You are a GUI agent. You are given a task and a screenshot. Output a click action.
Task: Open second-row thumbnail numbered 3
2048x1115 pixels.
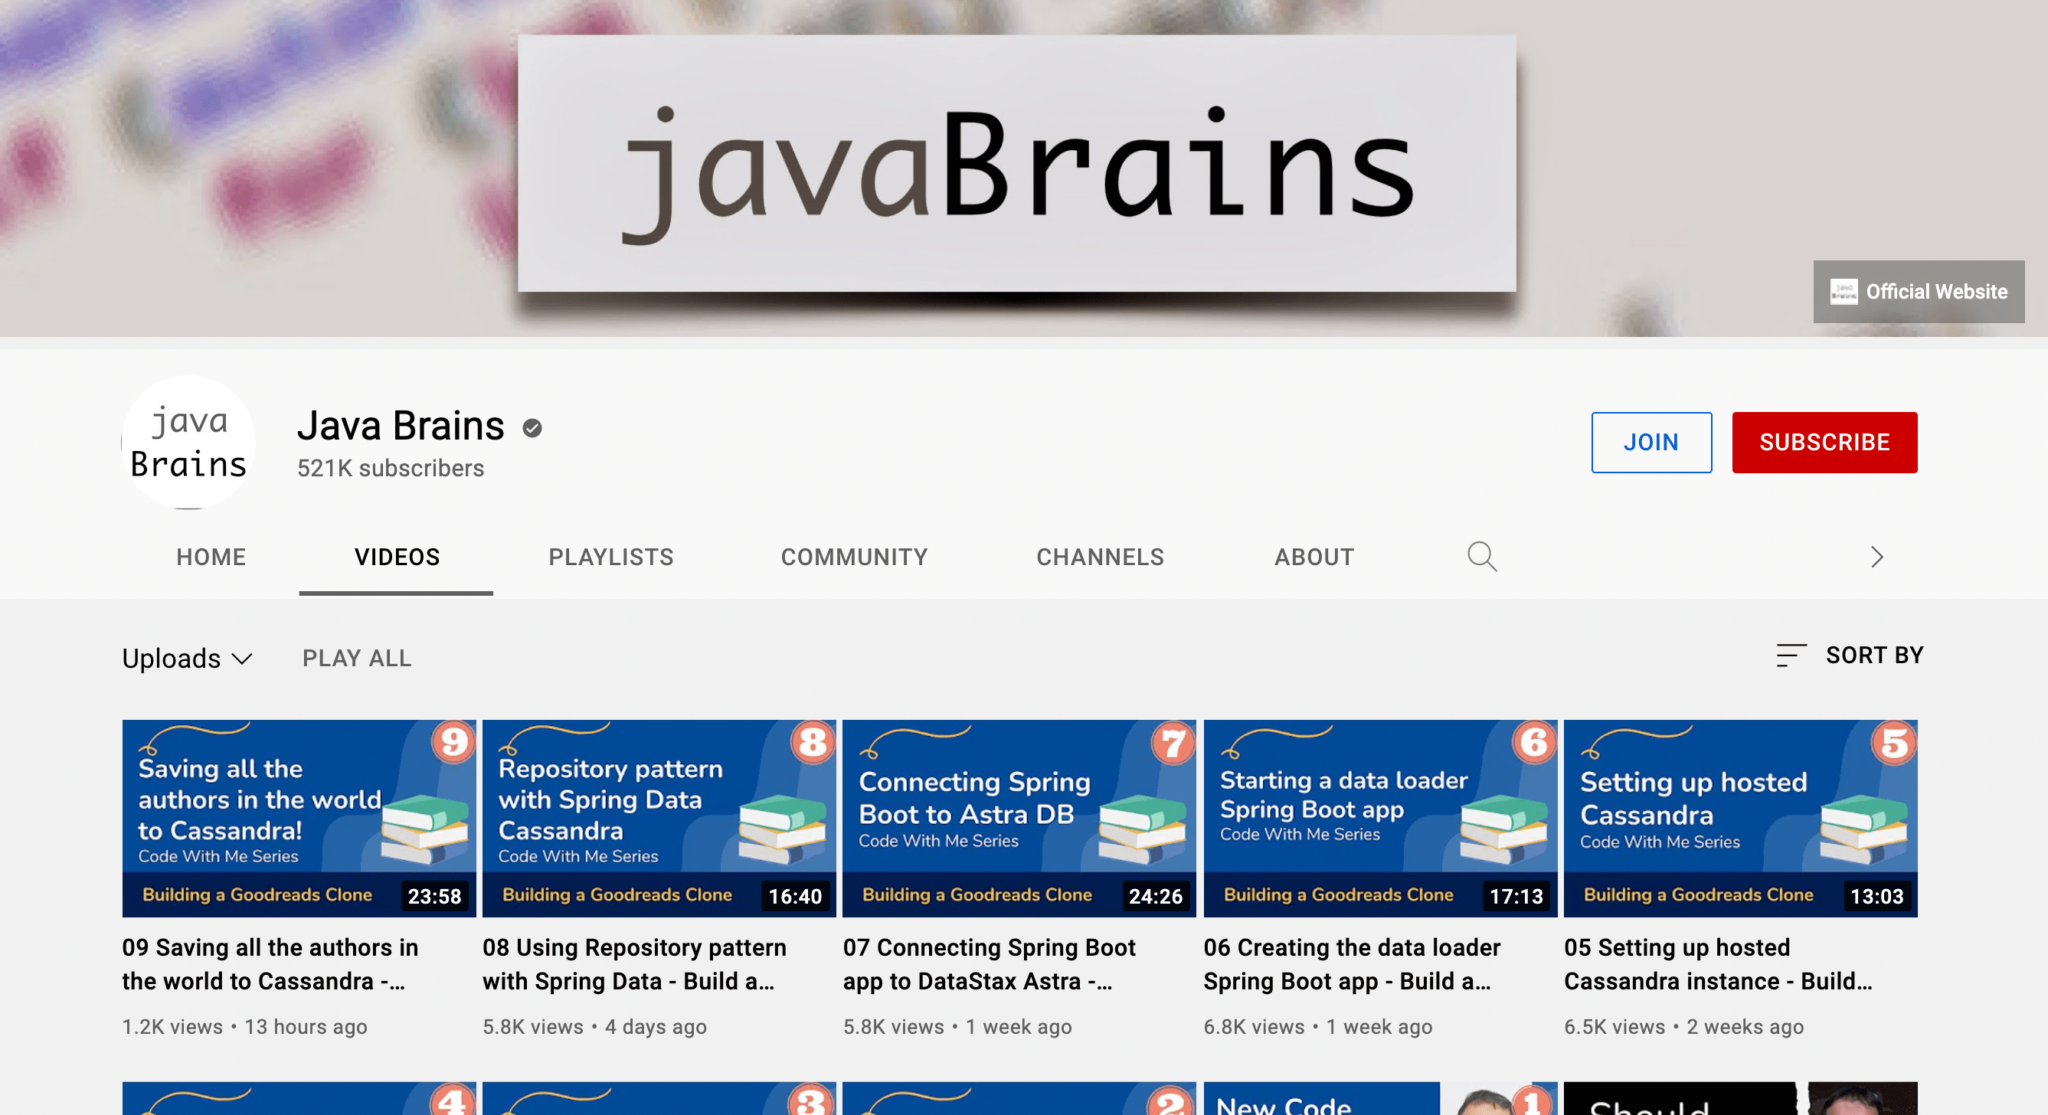pyautogui.click(x=659, y=1098)
